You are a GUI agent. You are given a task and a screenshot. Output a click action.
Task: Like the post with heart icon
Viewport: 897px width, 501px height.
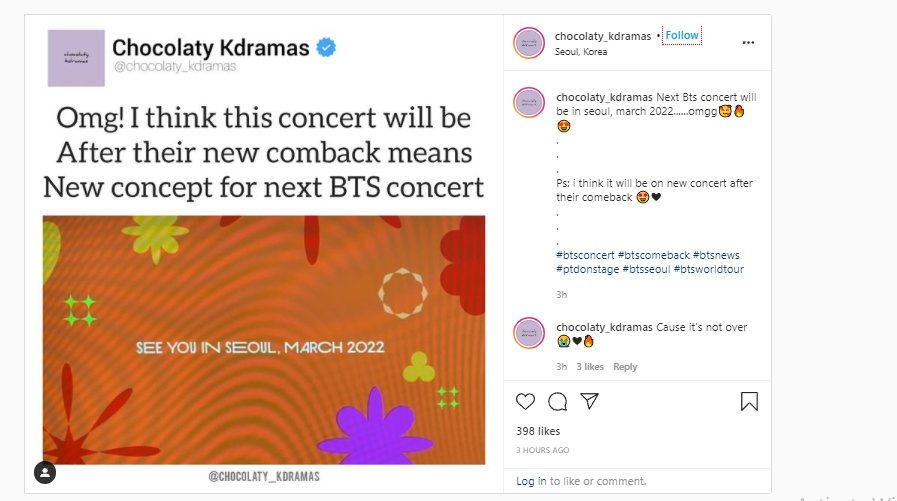coord(525,401)
